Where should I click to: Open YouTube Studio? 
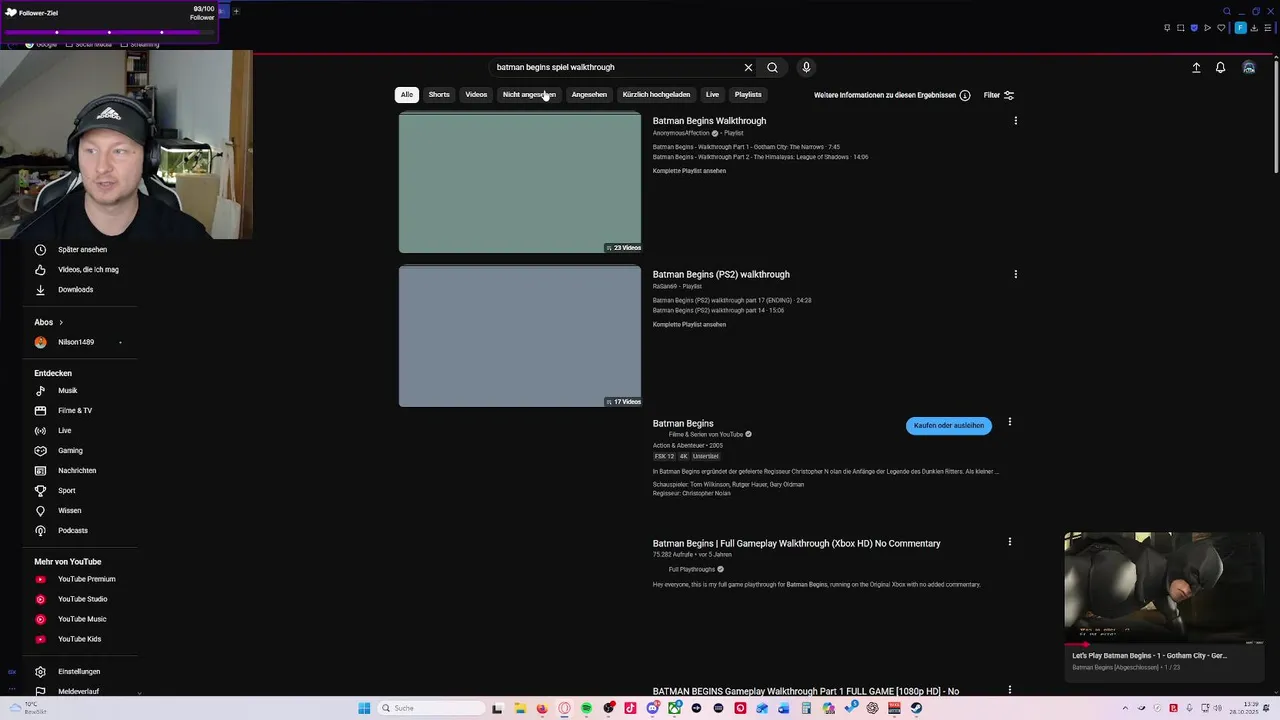[x=80, y=599]
